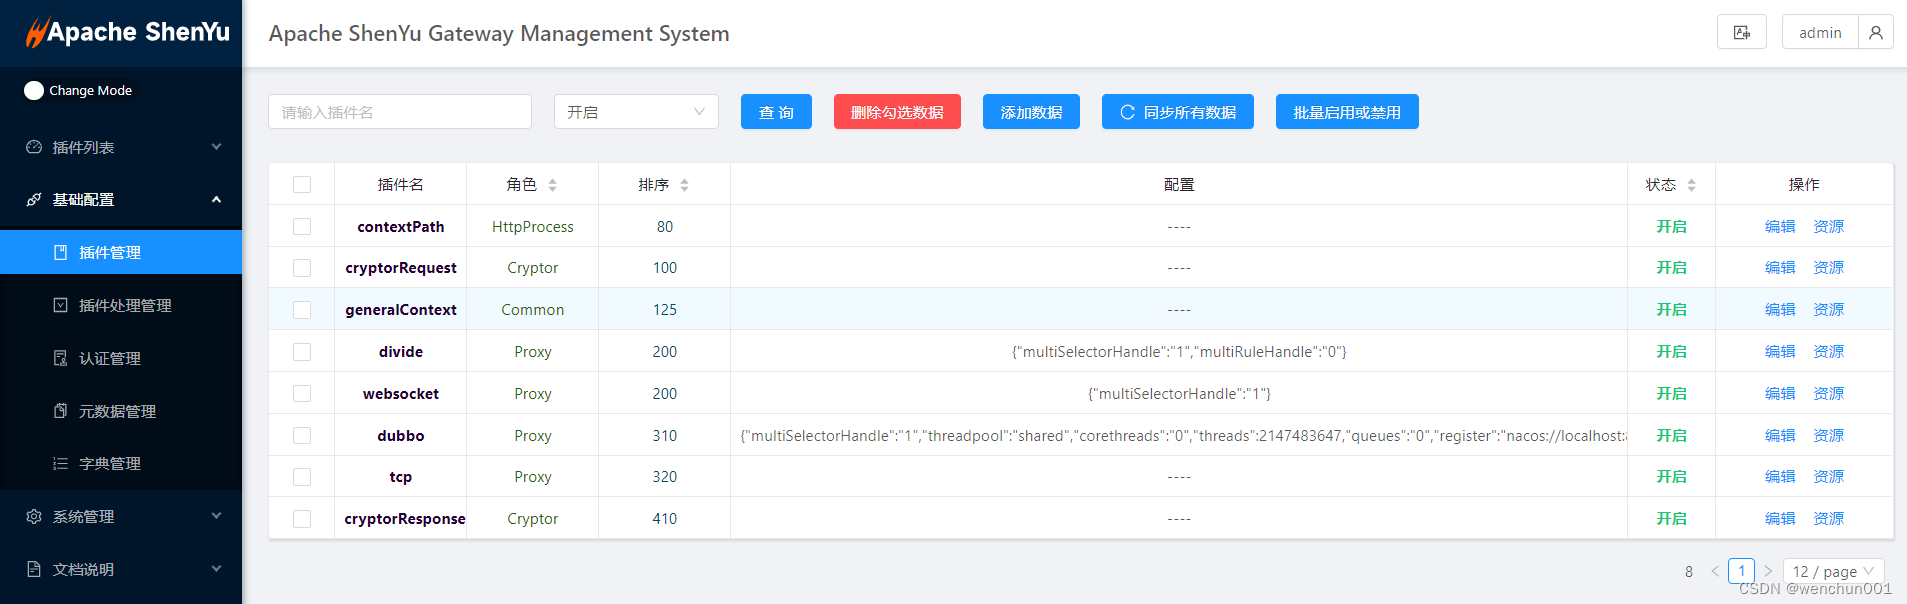Click 编辑 for the websocket plugin
1907x604 pixels.
pos(1780,394)
